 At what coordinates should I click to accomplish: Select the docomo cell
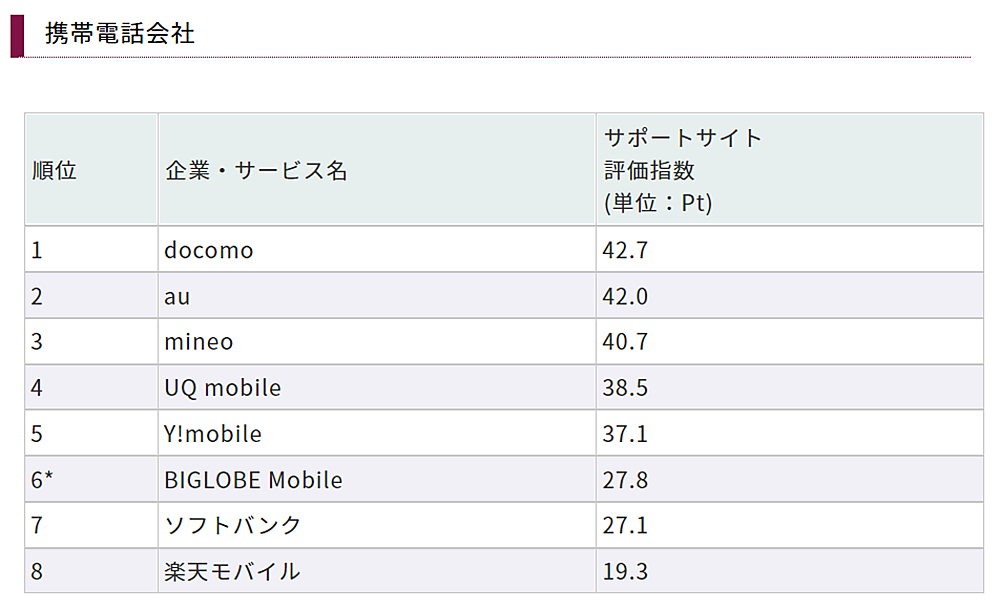(x=209, y=250)
